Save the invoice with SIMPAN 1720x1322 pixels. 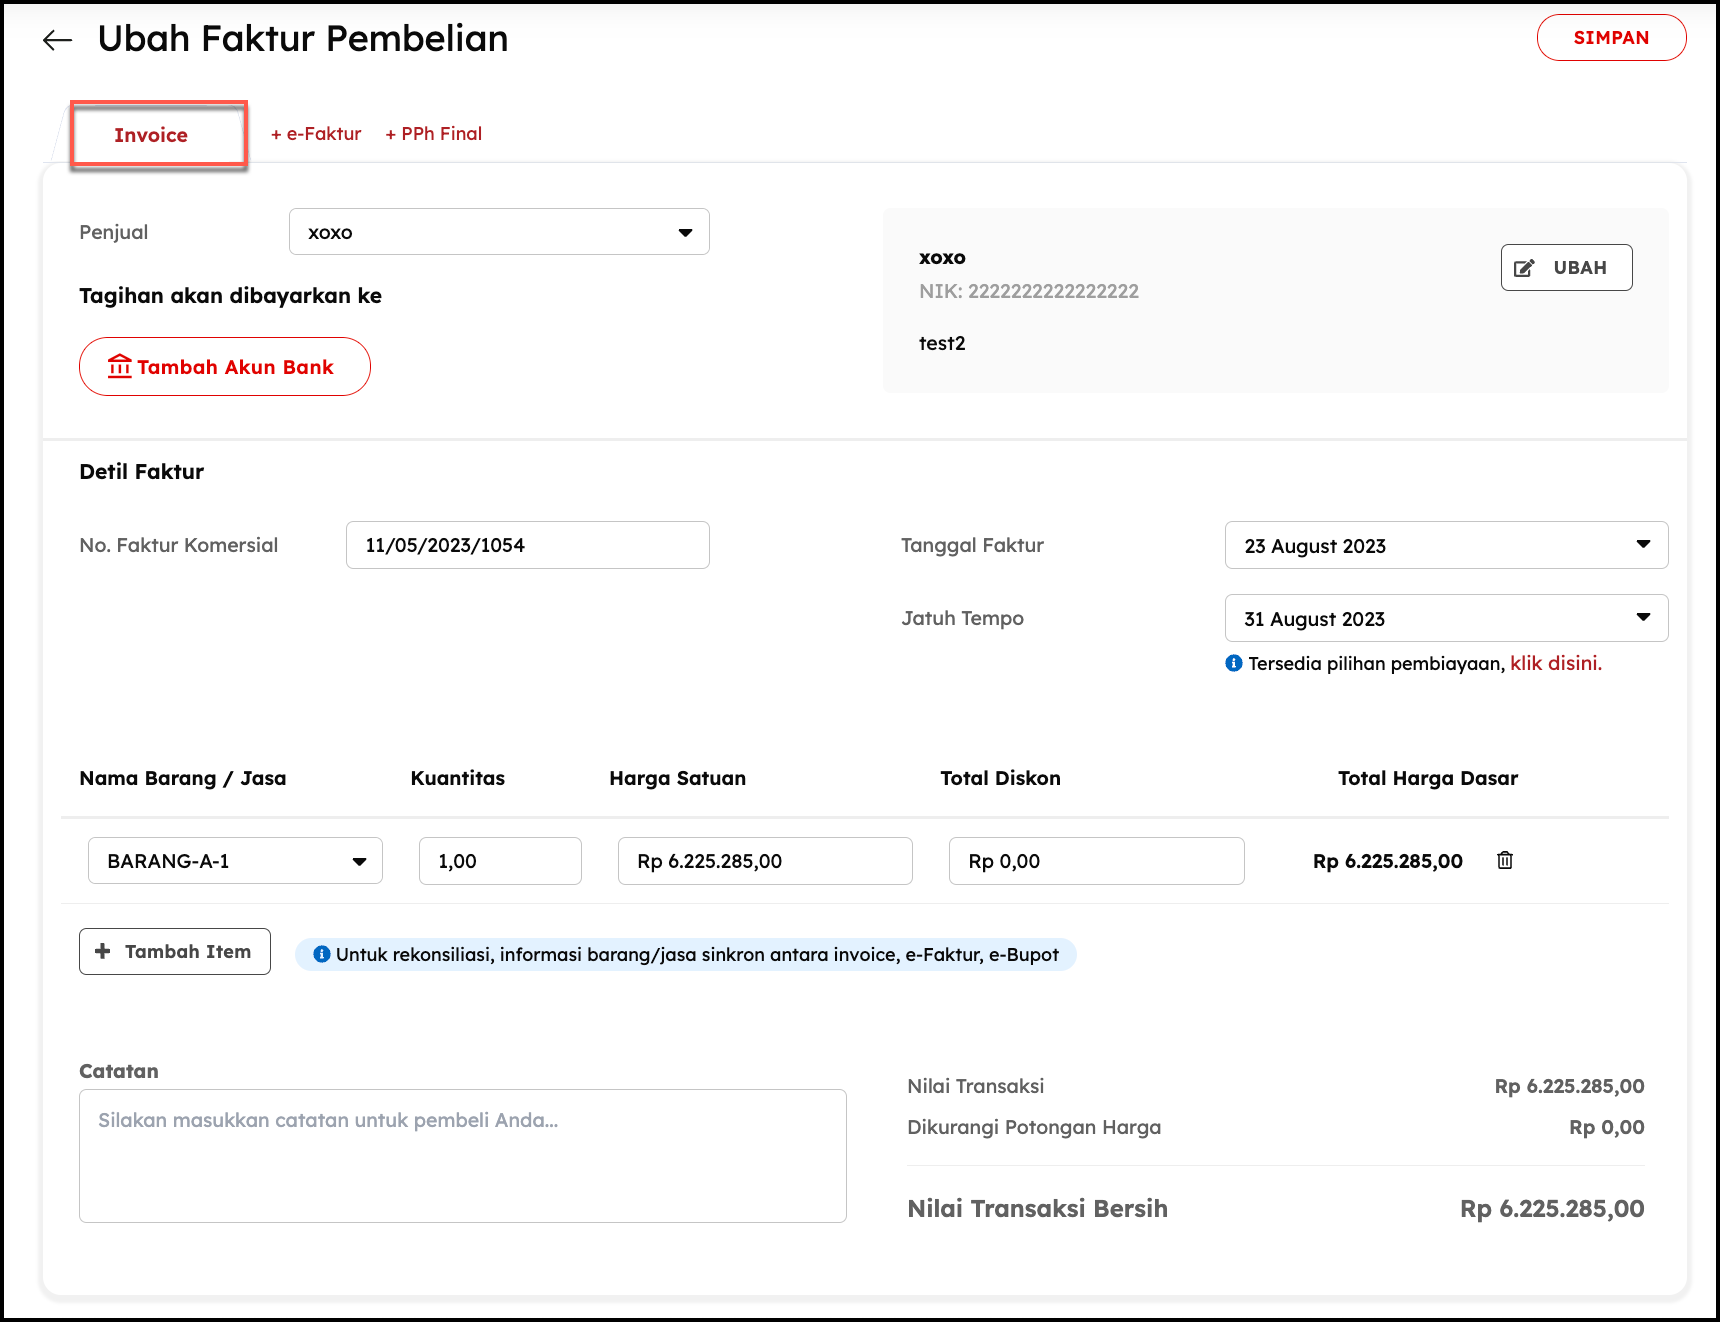coord(1610,38)
